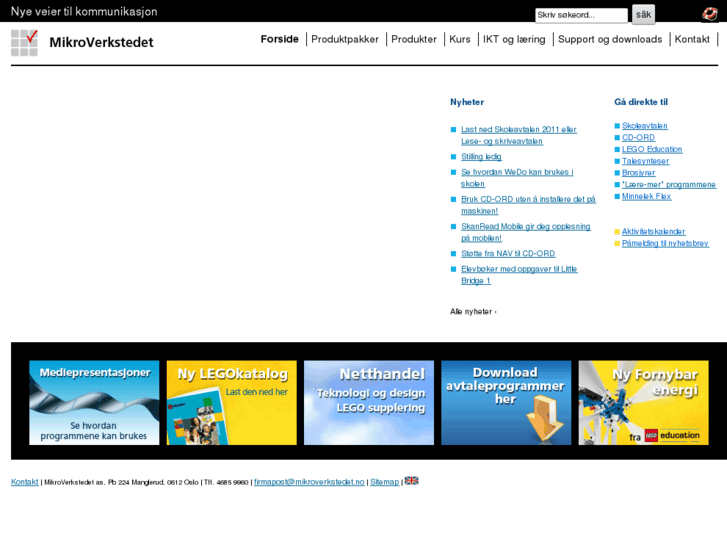Open the Minnelek Flex quick link

click(646, 196)
